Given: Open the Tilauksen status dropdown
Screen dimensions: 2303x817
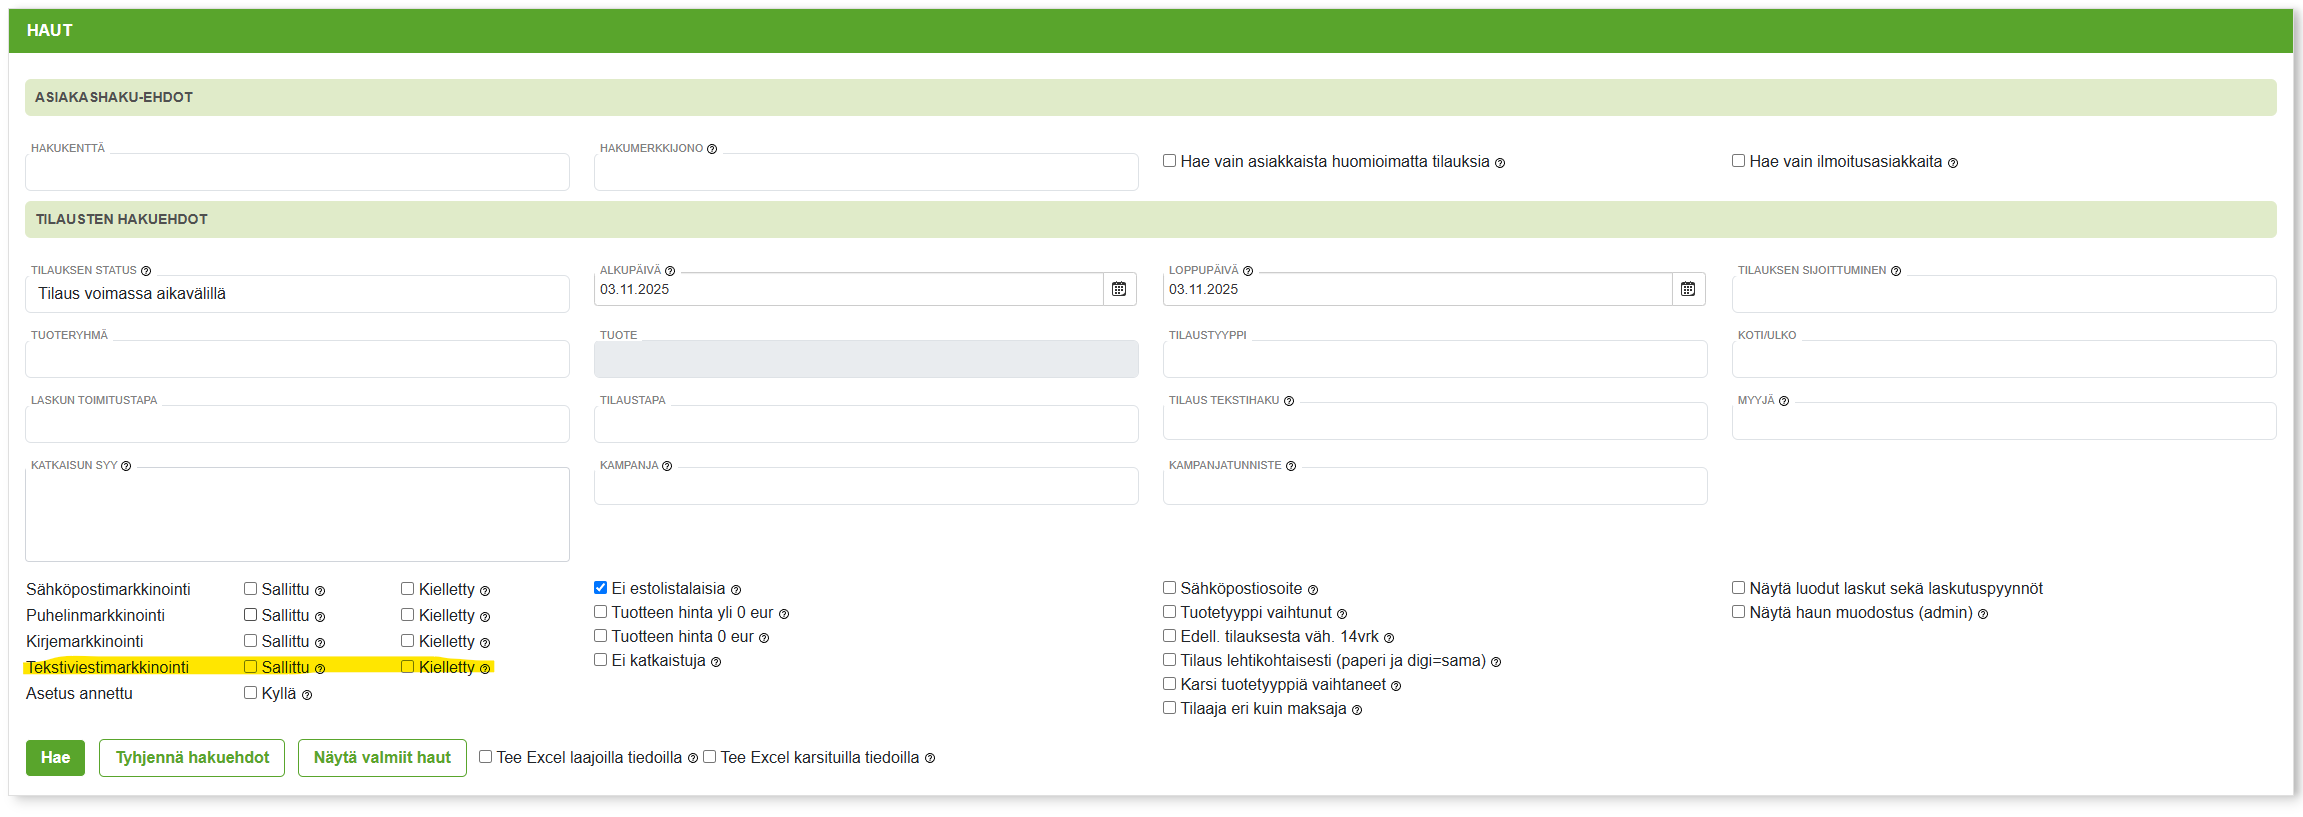Looking at the screenshot, I should click(x=297, y=294).
